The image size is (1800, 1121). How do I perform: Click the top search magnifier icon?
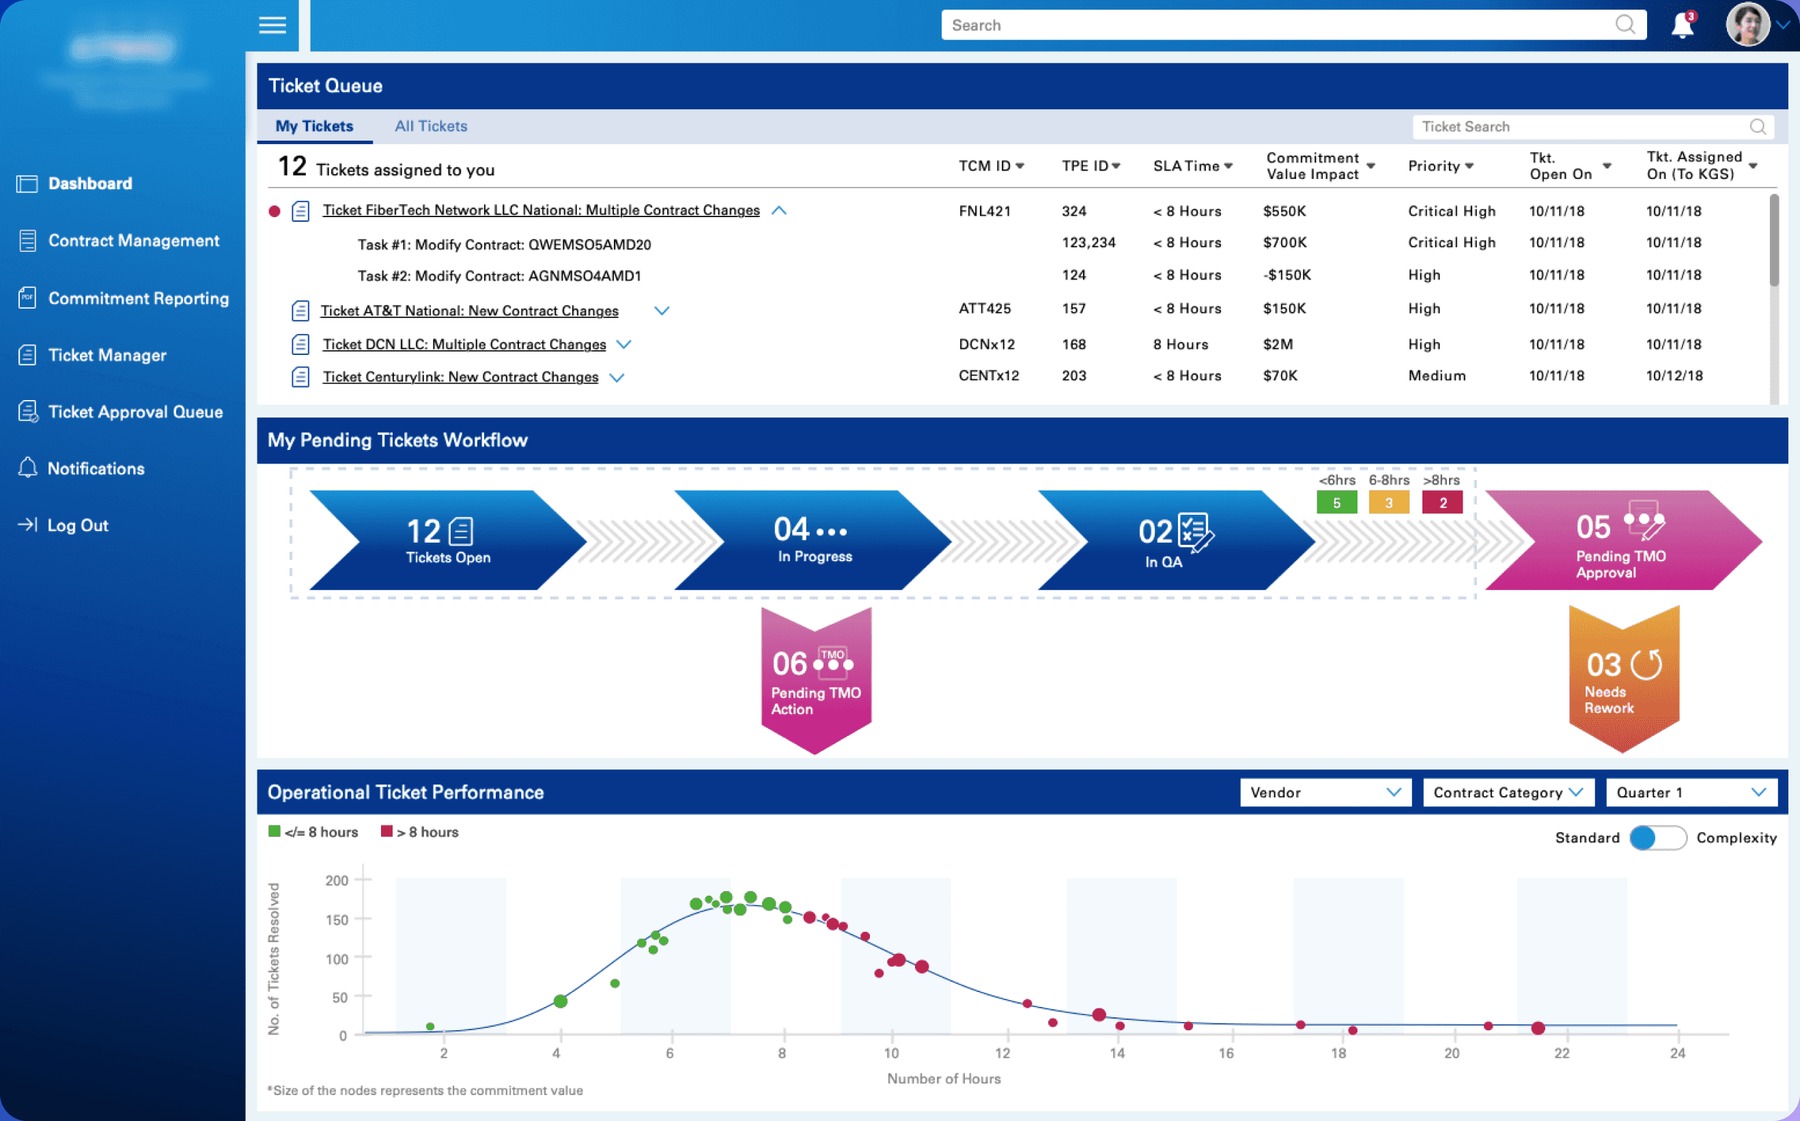click(x=1625, y=25)
